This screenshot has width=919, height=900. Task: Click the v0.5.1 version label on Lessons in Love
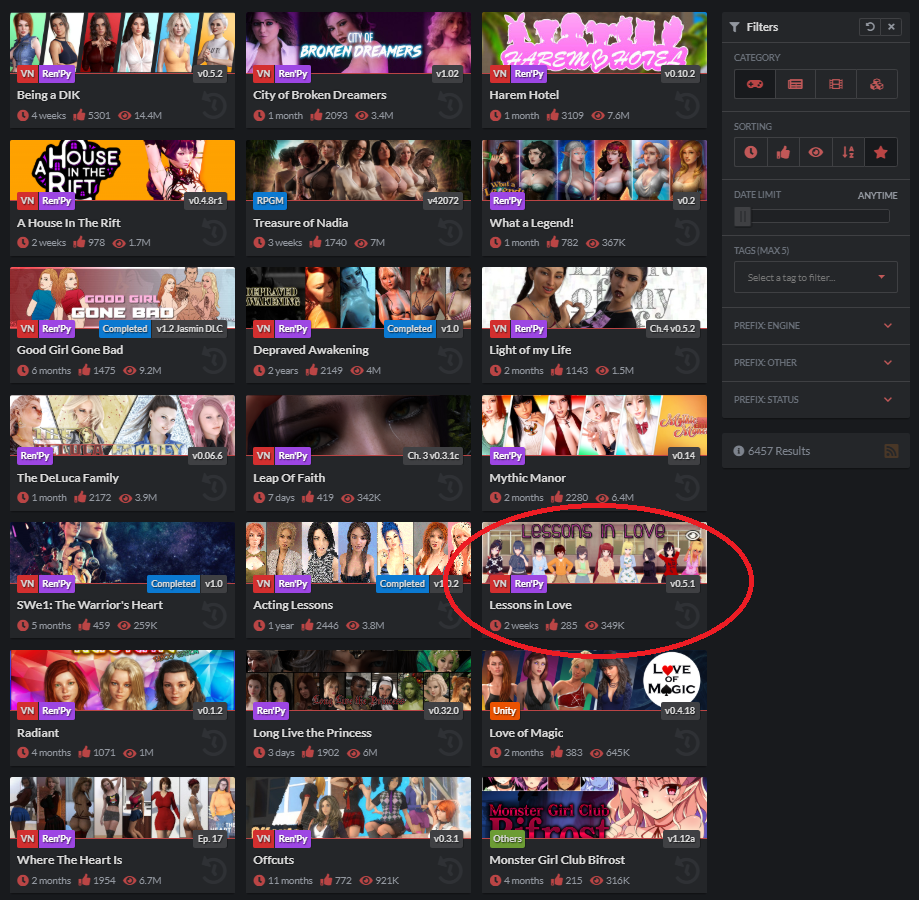pos(683,584)
